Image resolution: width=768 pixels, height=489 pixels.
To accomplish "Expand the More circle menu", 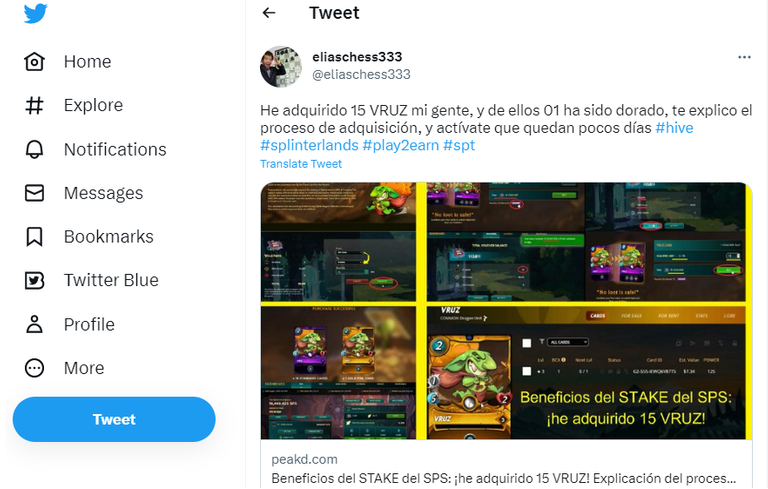I will (34, 368).
